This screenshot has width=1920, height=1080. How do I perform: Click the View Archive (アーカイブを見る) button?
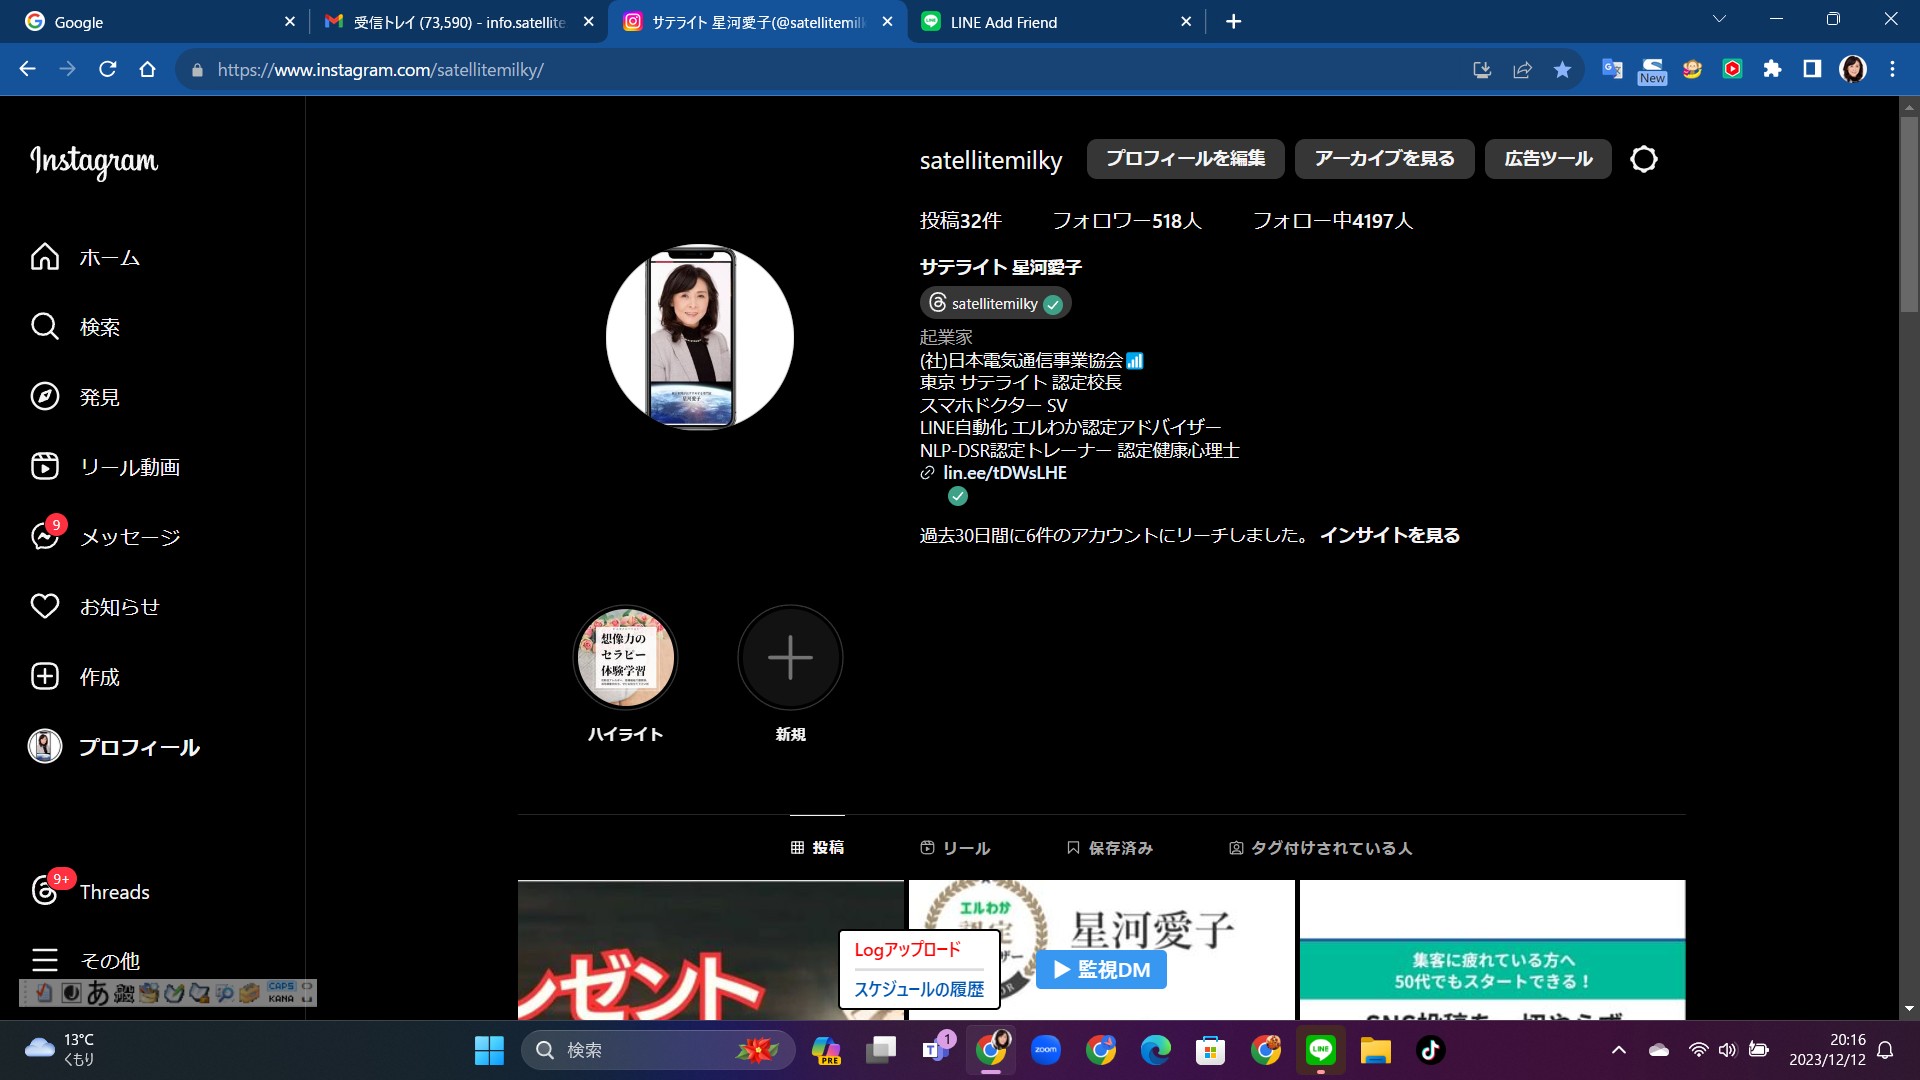tap(1384, 159)
